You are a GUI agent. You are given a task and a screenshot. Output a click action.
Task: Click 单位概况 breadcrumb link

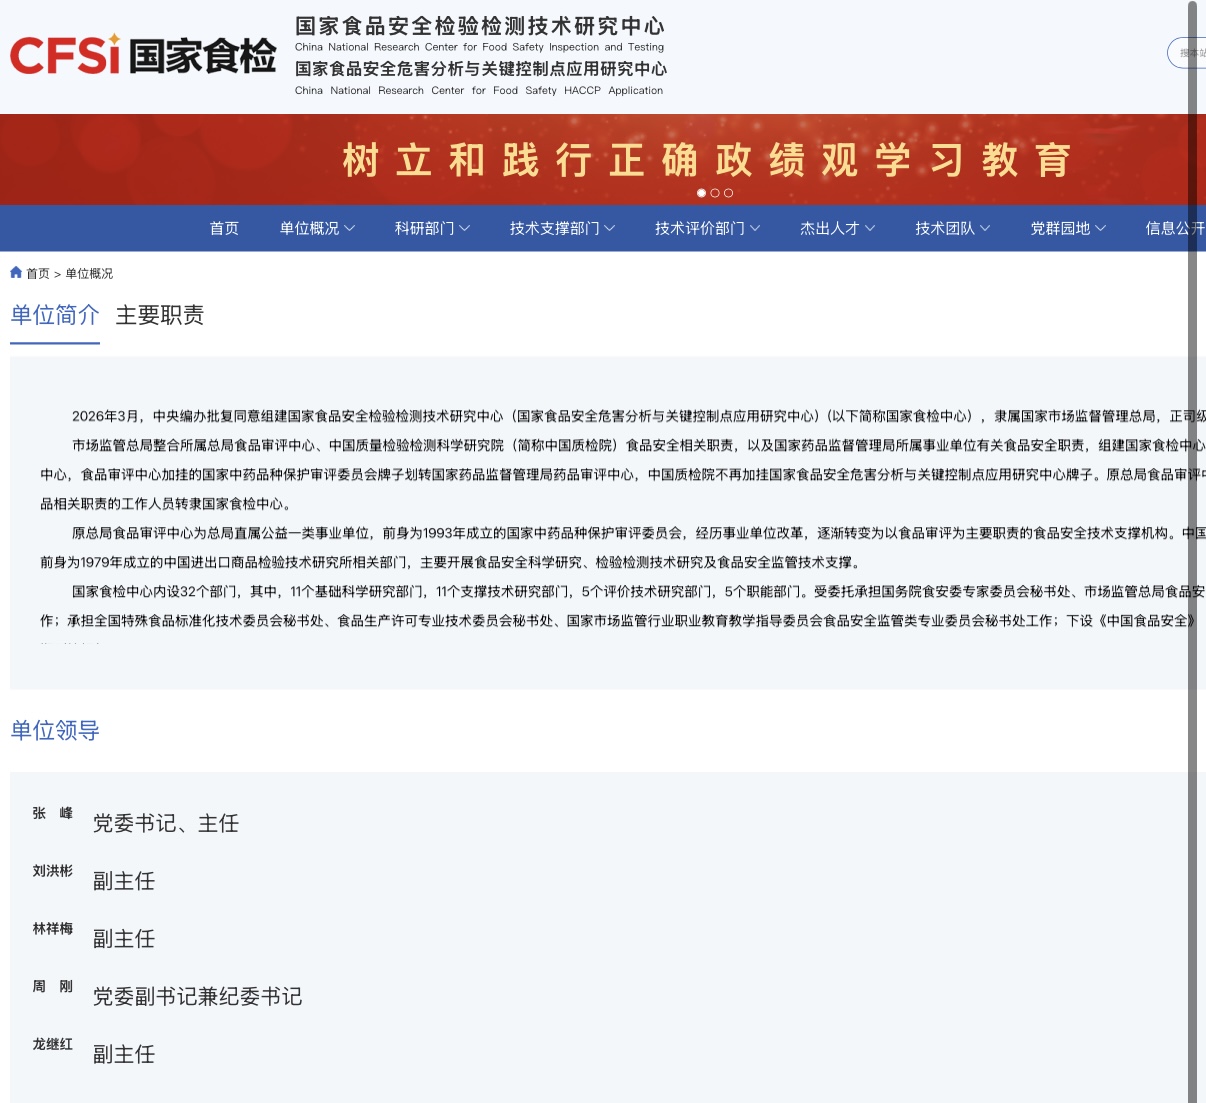[89, 273]
